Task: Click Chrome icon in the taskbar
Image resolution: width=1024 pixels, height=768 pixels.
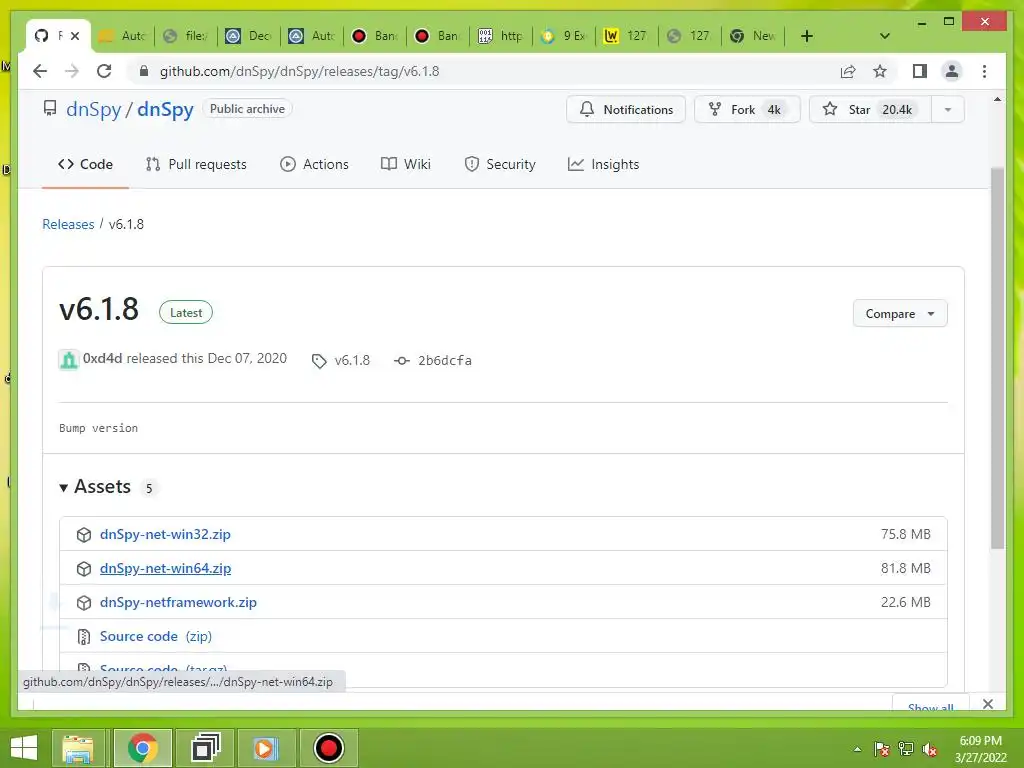Action: point(143,748)
